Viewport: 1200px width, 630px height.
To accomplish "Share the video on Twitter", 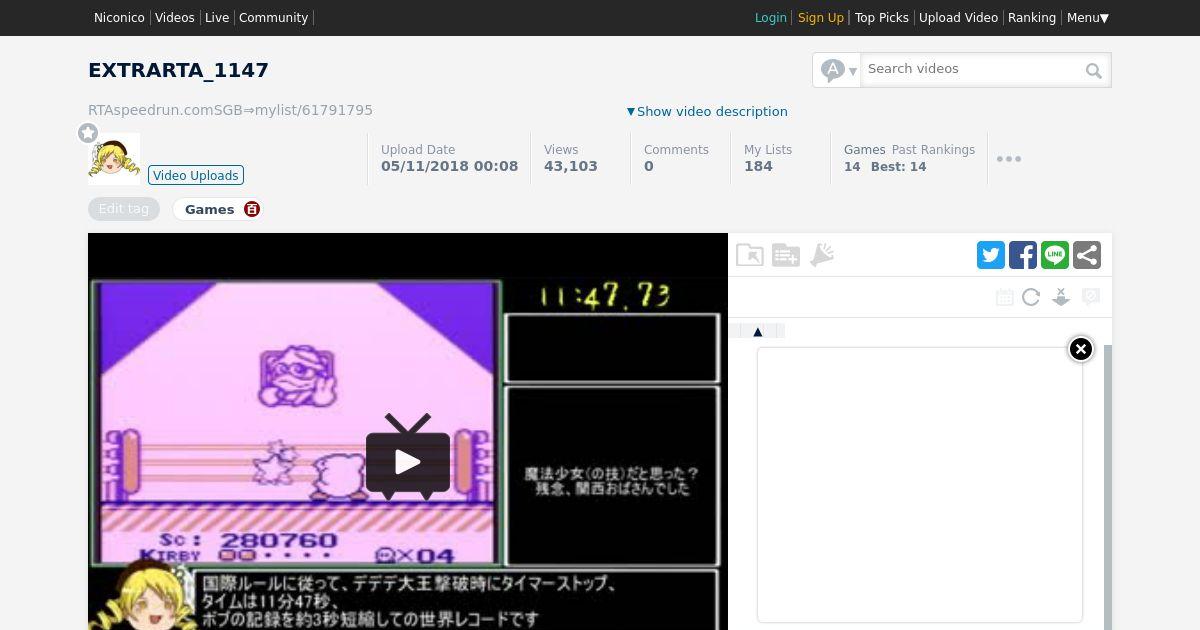I will 991,255.
